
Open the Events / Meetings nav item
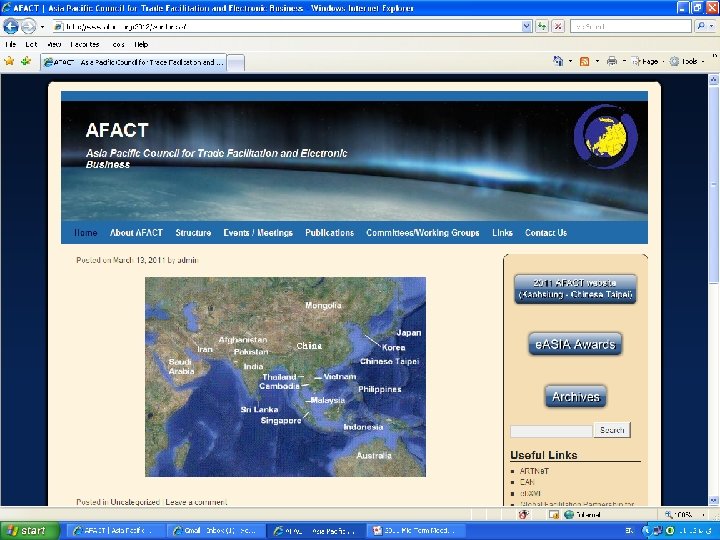coord(258,233)
